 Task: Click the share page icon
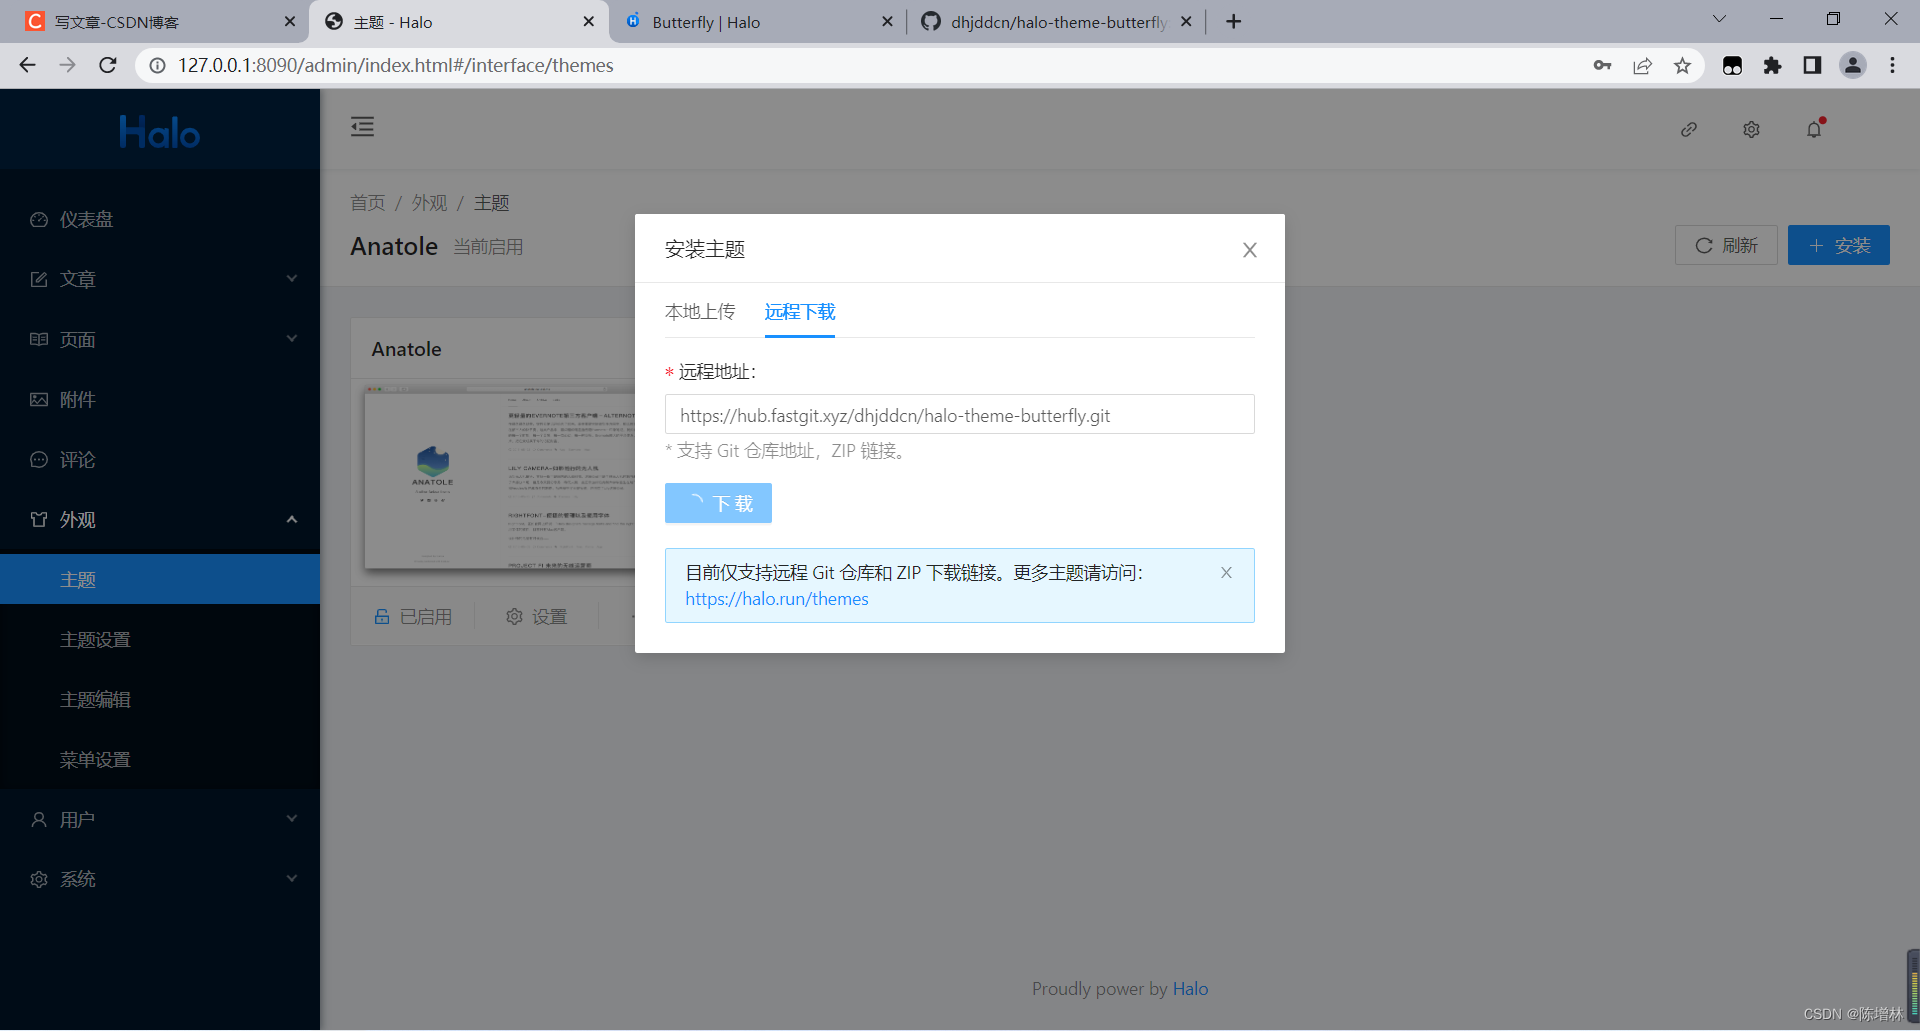(x=1642, y=65)
